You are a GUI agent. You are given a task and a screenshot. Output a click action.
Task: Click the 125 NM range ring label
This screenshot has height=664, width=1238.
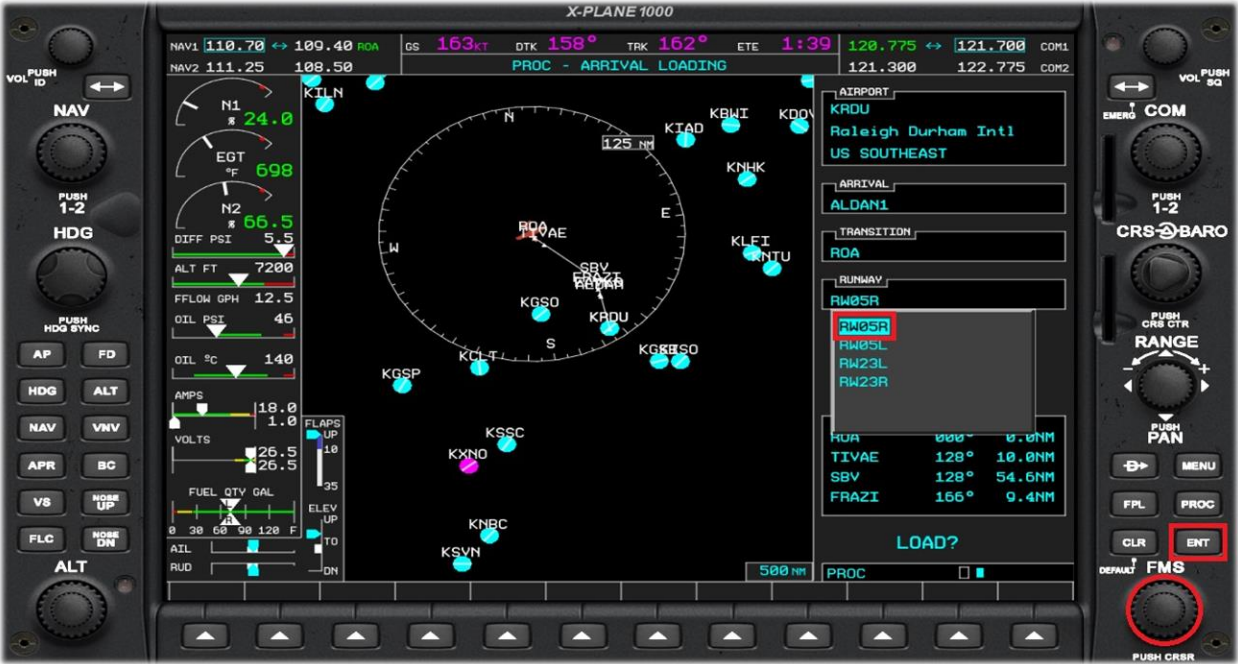pyautogui.click(x=628, y=144)
